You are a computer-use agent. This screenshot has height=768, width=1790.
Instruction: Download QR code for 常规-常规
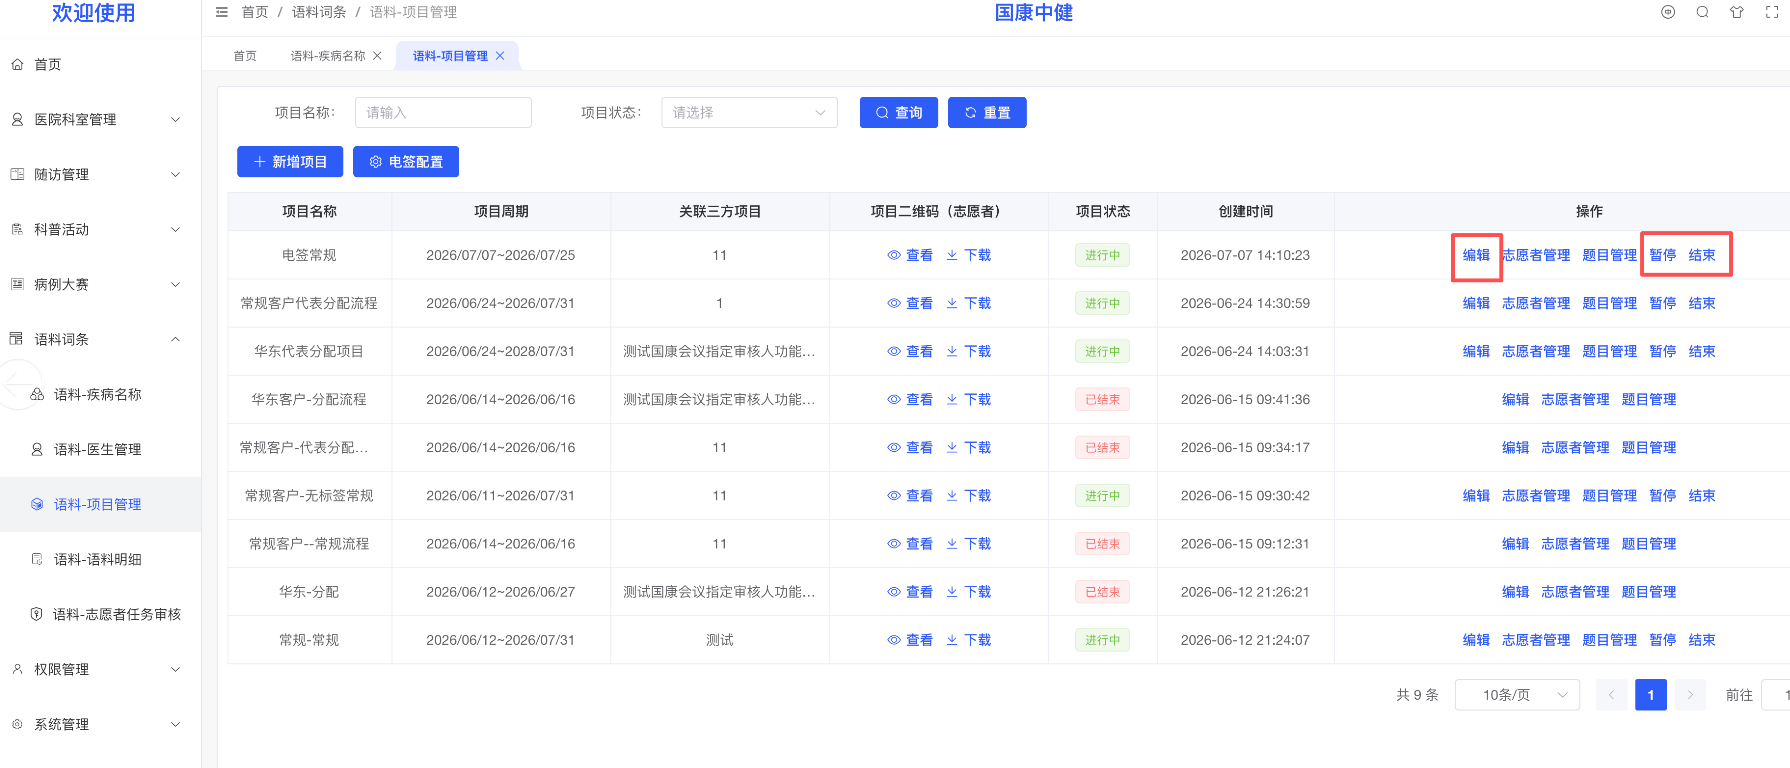point(968,639)
